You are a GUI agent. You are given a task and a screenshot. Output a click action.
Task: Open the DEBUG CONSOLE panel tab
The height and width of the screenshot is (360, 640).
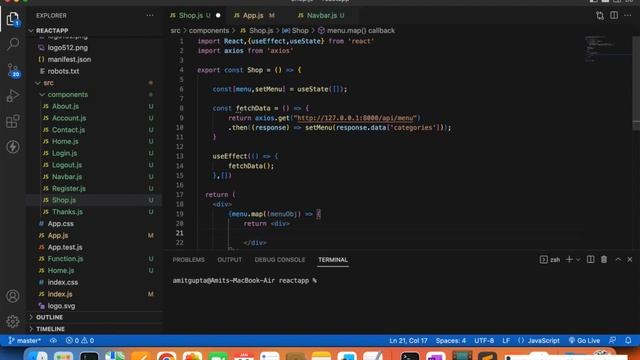pyautogui.click(x=280, y=260)
